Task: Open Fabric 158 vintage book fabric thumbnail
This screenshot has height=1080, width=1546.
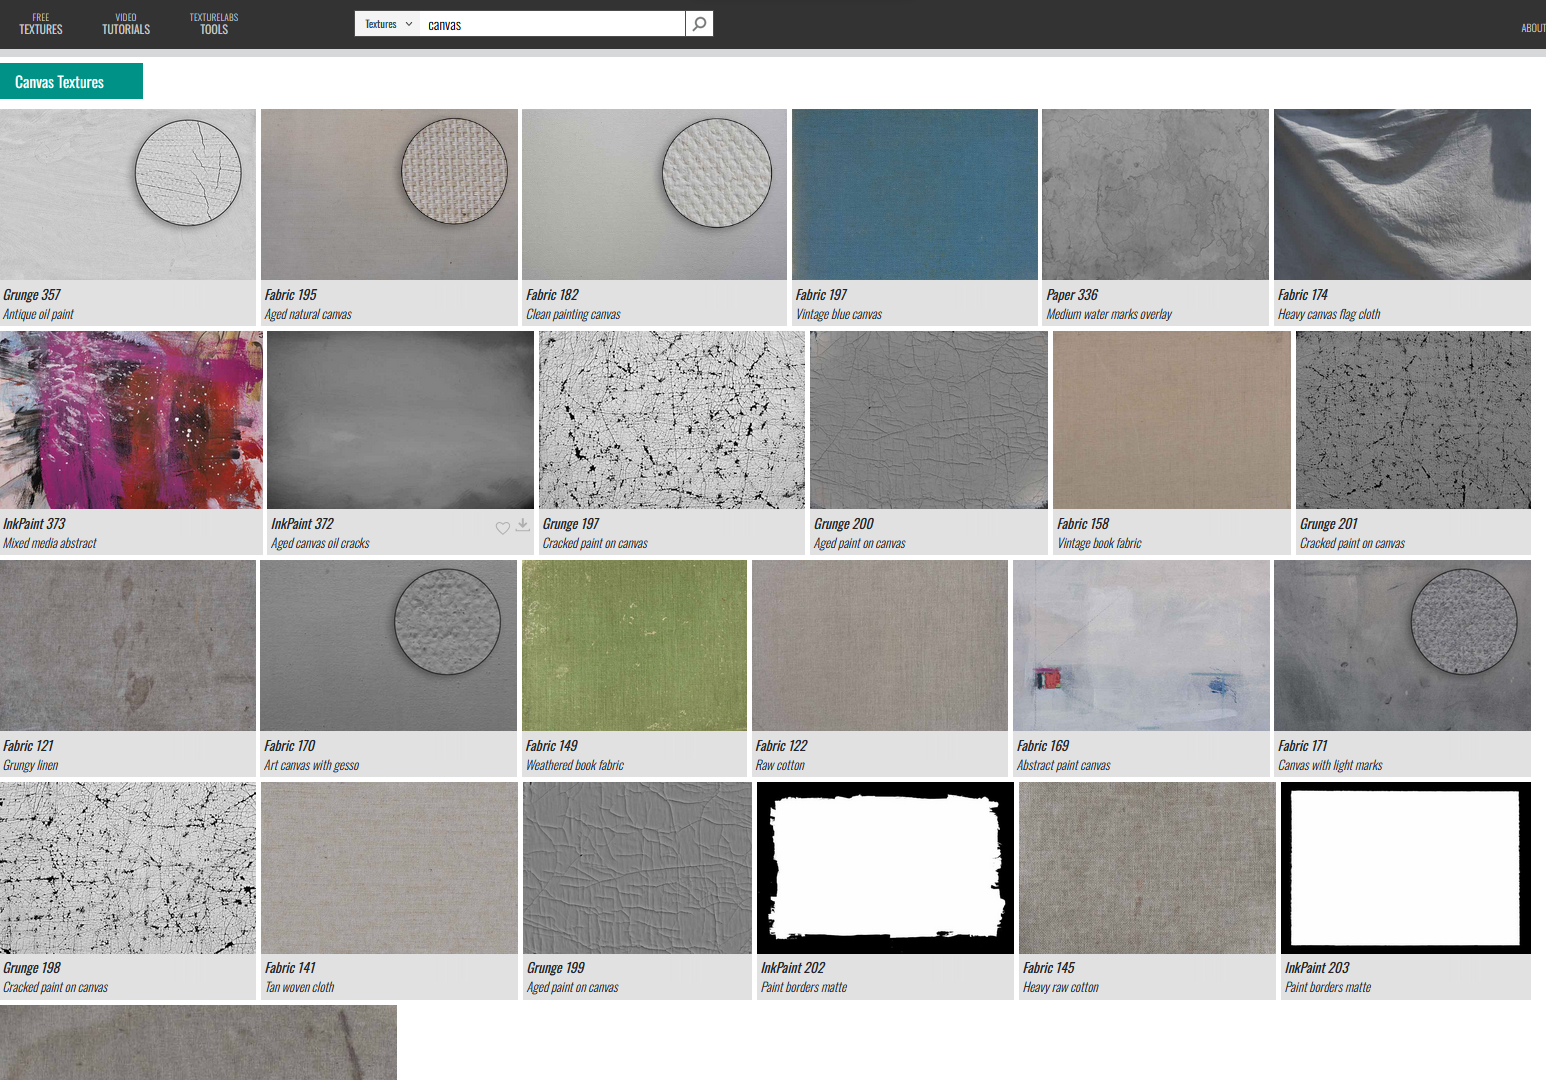Action: click(1172, 420)
